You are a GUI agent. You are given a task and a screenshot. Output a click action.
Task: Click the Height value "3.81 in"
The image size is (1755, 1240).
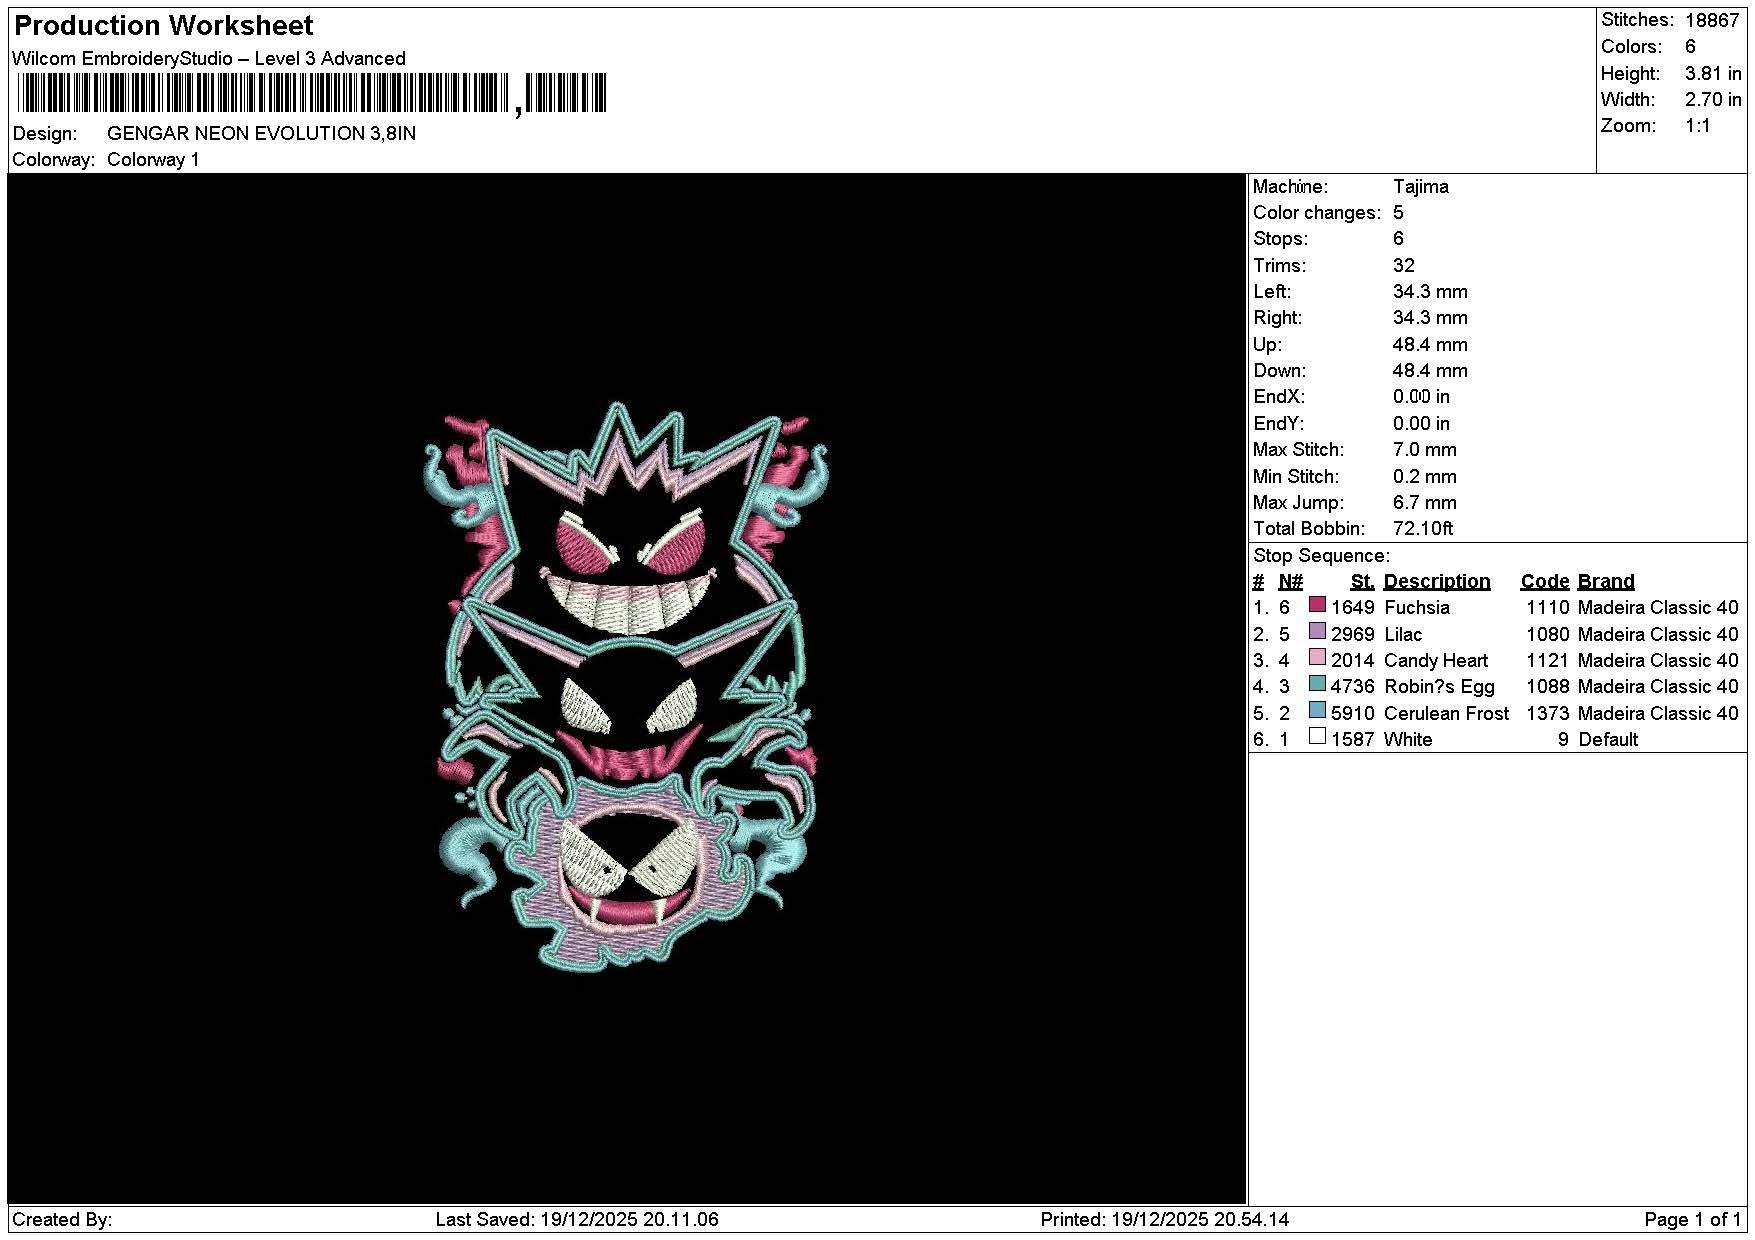[1713, 73]
